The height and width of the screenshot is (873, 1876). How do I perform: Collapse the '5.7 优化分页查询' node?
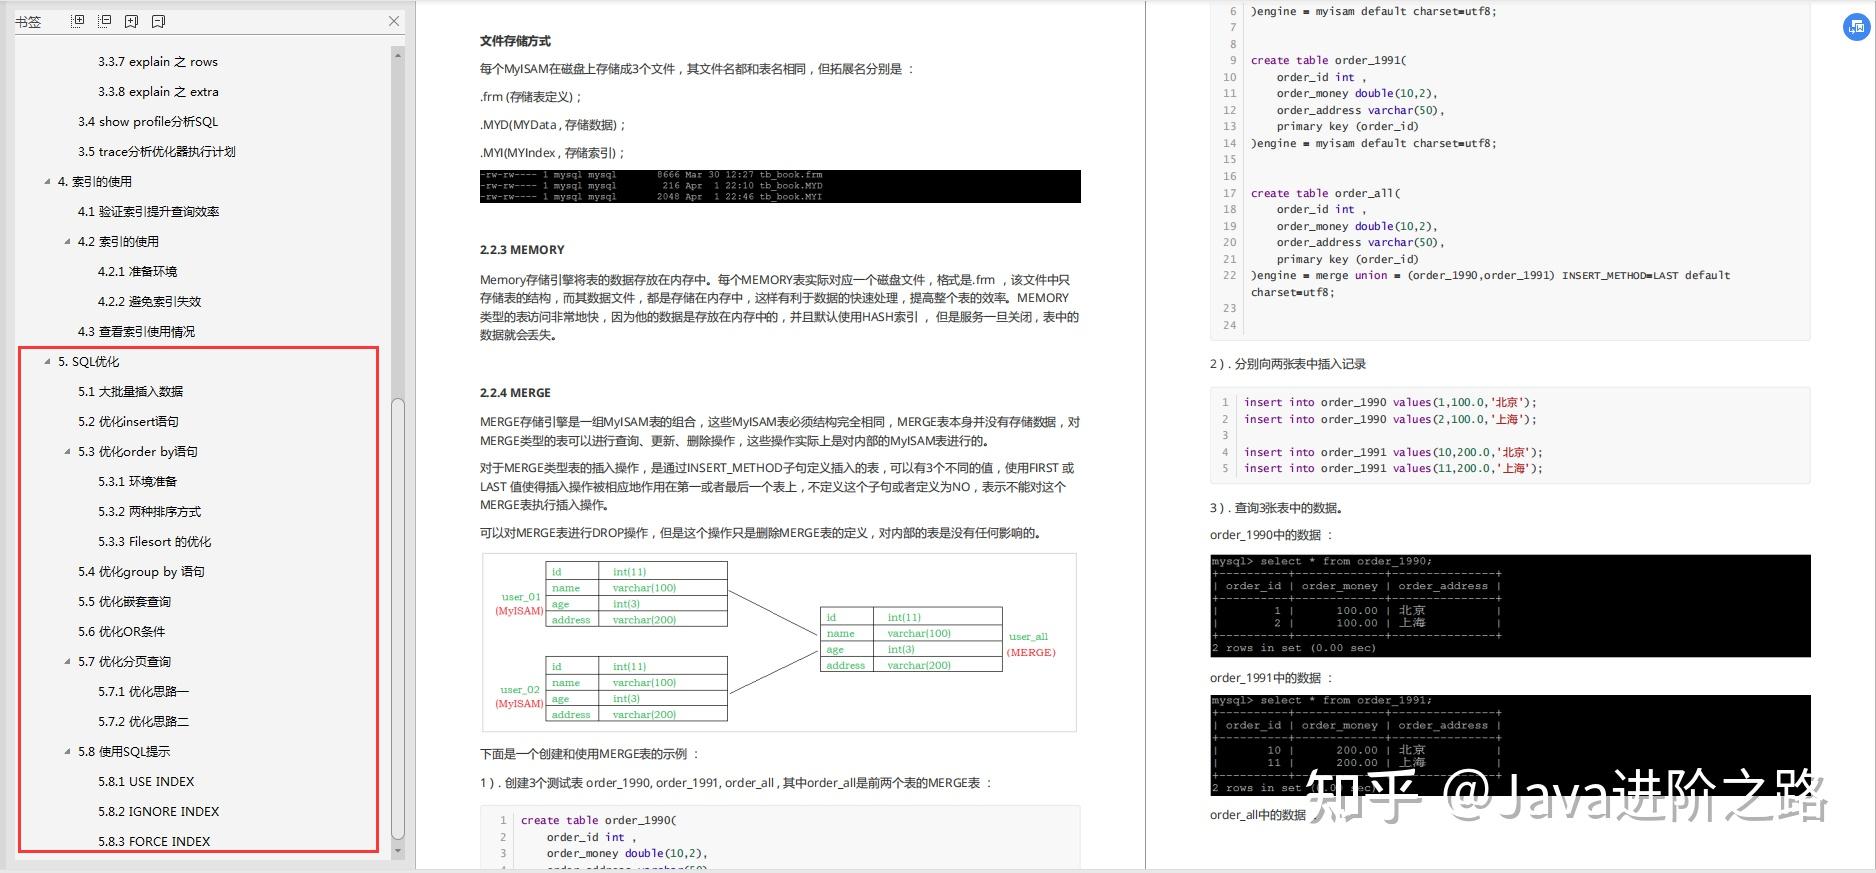pyautogui.click(x=67, y=662)
